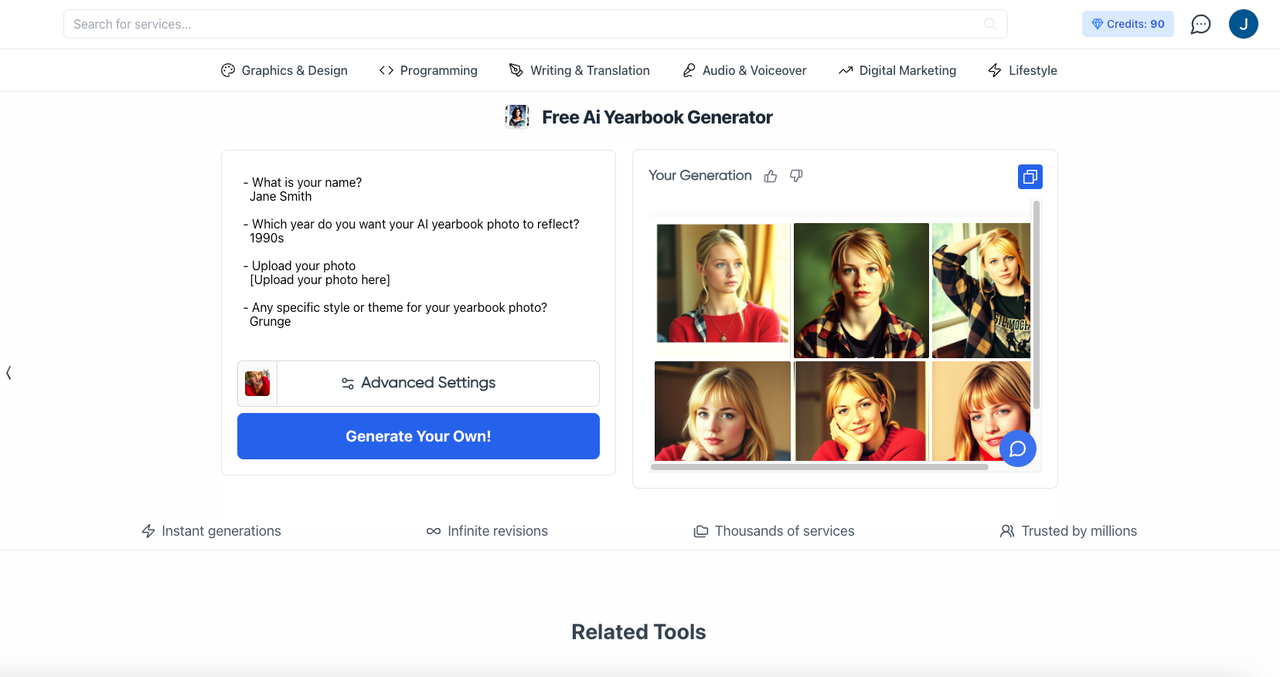Click the copy generation icon
The image size is (1280, 677).
pyautogui.click(x=1029, y=177)
